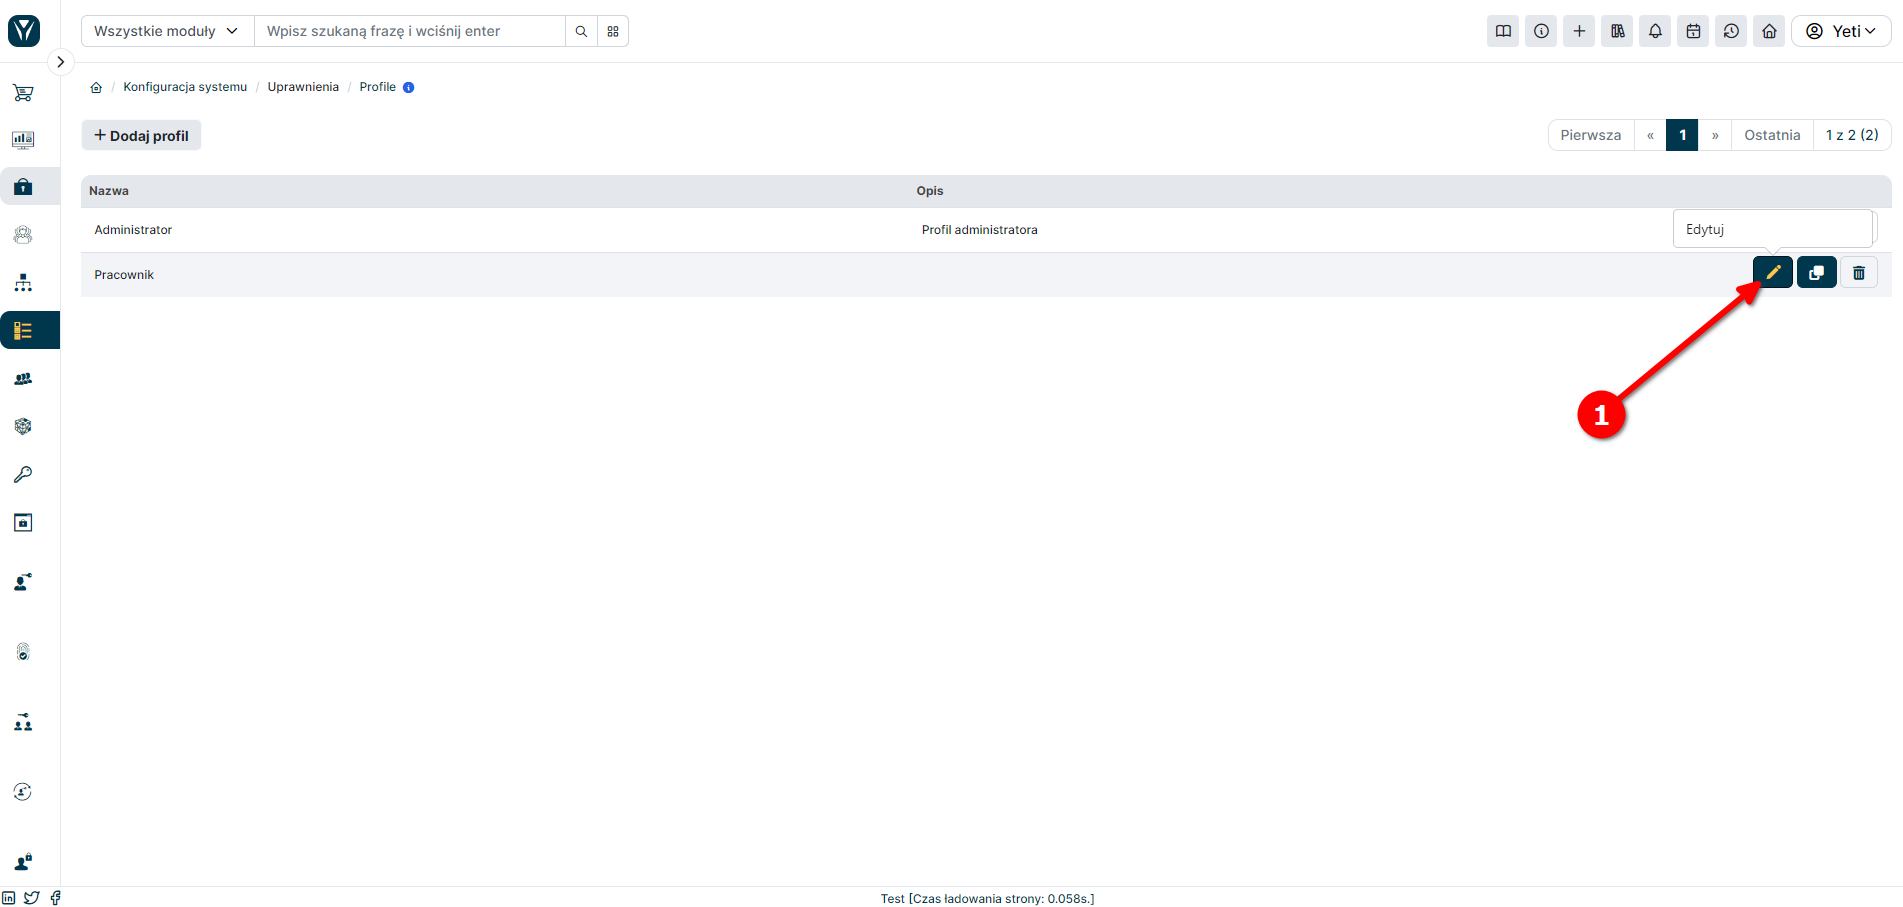Image resolution: width=1903 pixels, height=907 pixels.
Task: Open the hierarchy roles sidebar icon
Action: coord(23,283)
